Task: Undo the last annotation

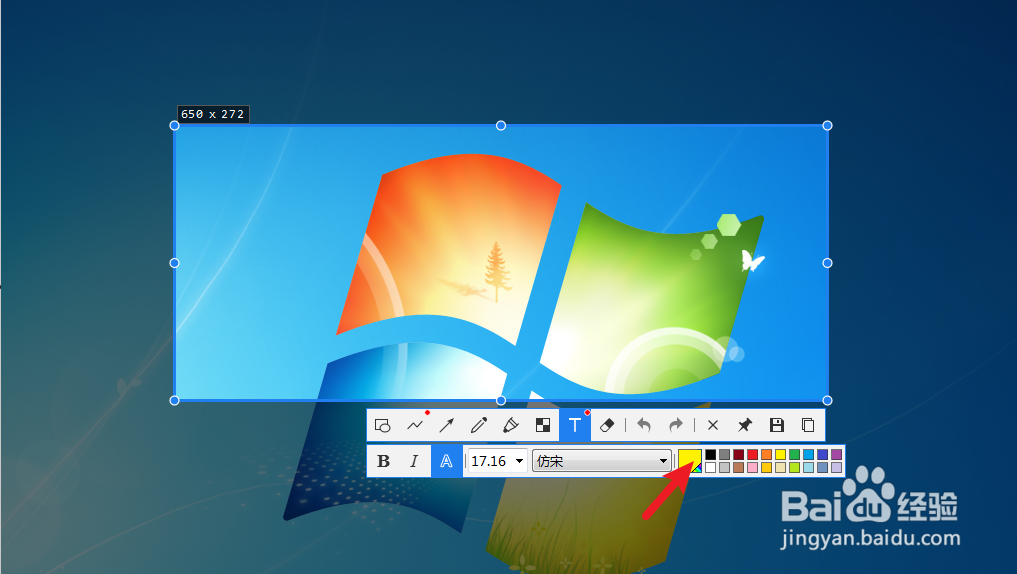Action: (x=643, y=425)
